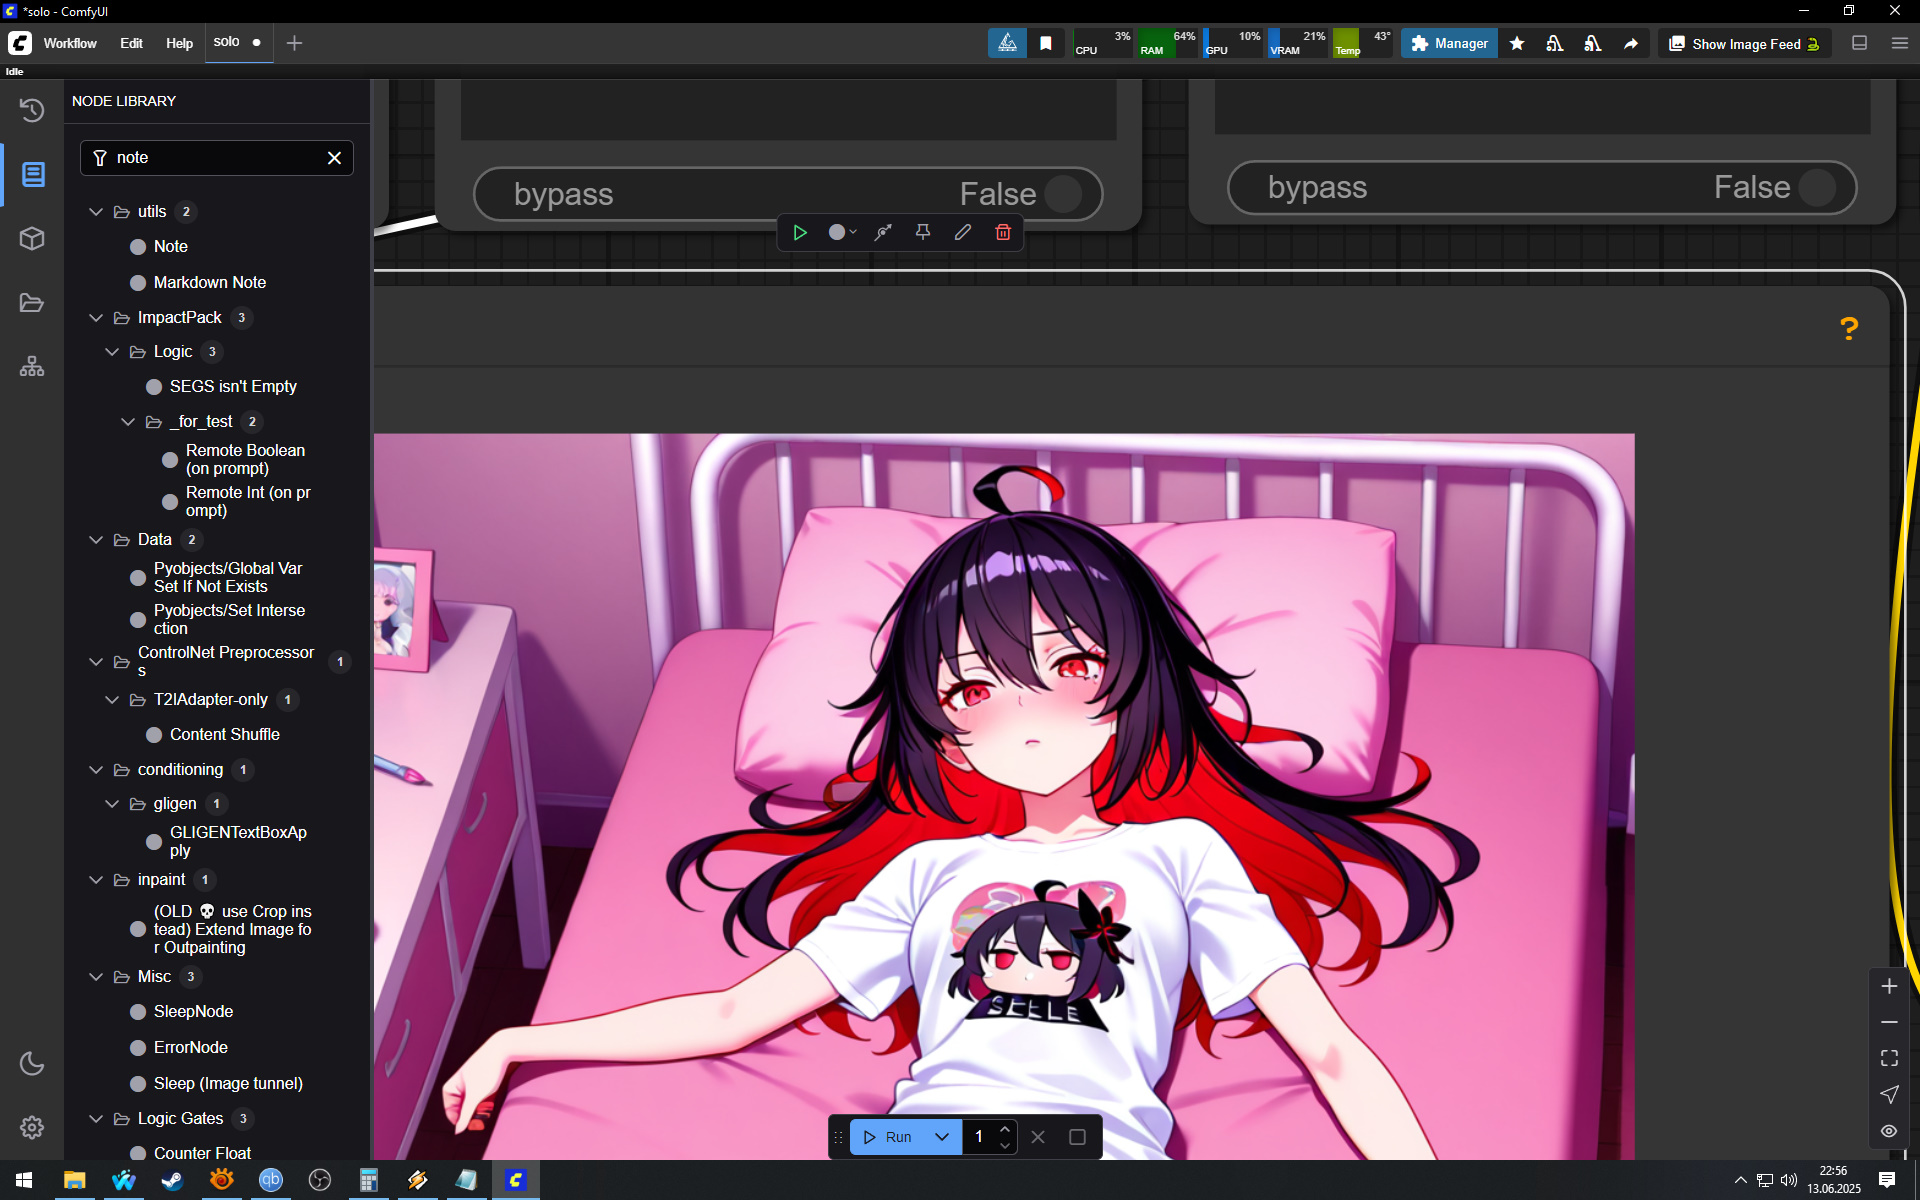Zoom in the canvas with plus icon
Screen dimensions: 1920x1200
coord(1889,986)
